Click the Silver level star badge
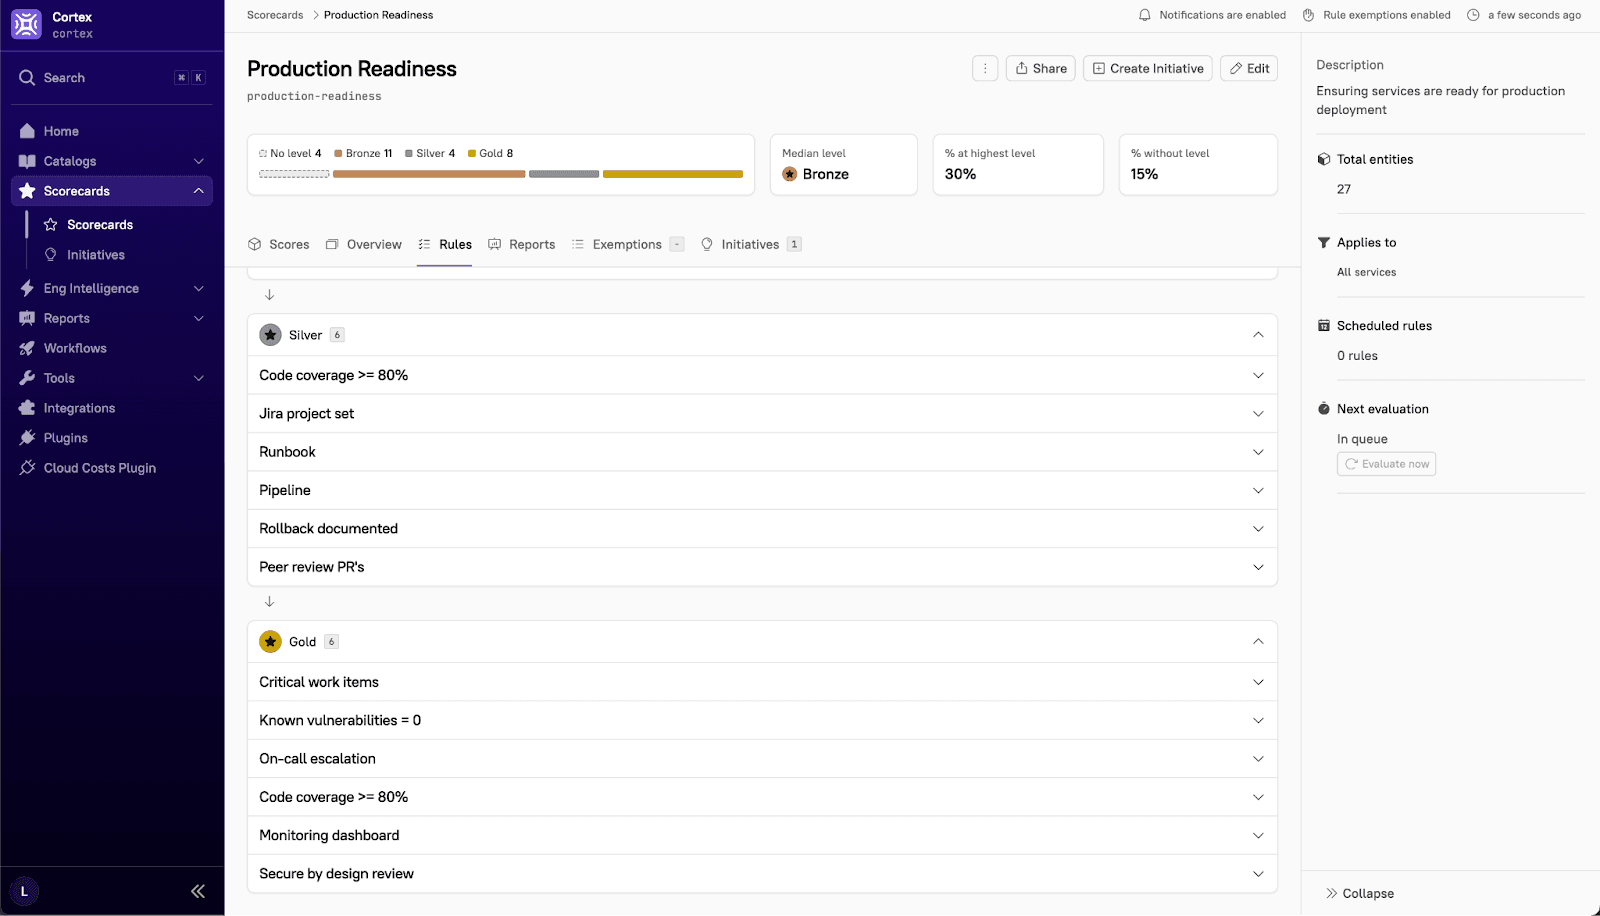Image resolution: width=1600 pixels, height=916 pixels. pyautogui.click(x=270, y=335)
